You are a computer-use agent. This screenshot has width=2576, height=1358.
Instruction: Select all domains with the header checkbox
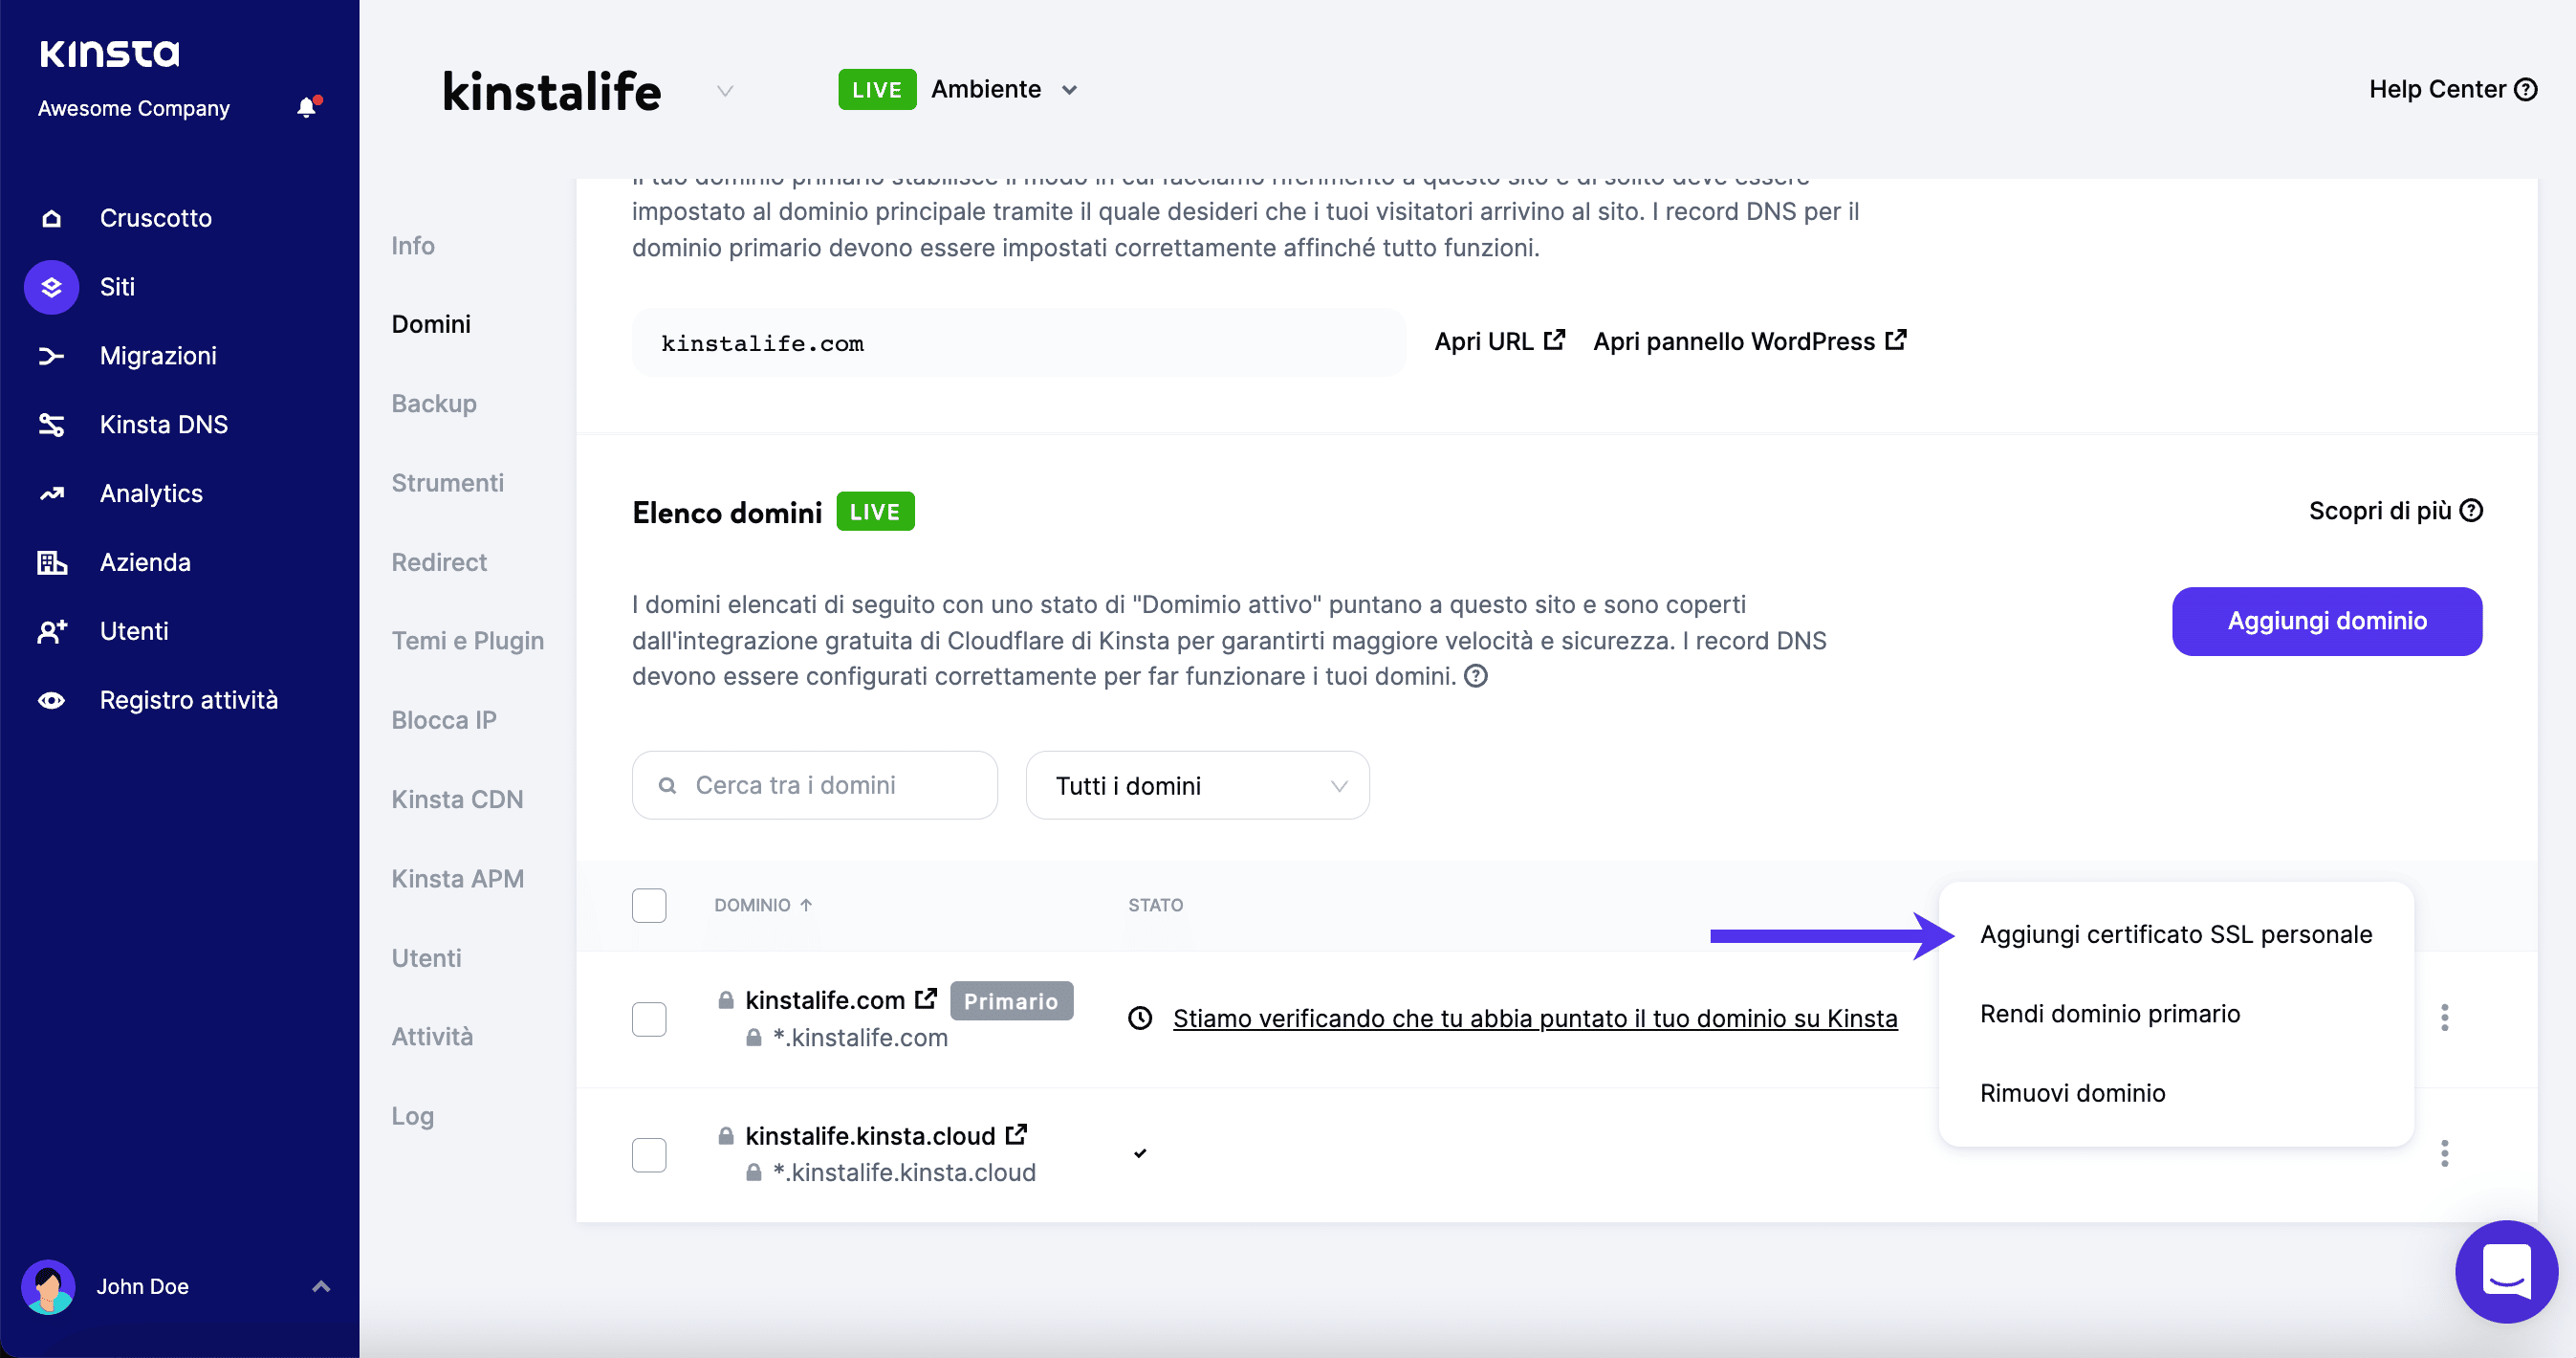tap(649, 905)
